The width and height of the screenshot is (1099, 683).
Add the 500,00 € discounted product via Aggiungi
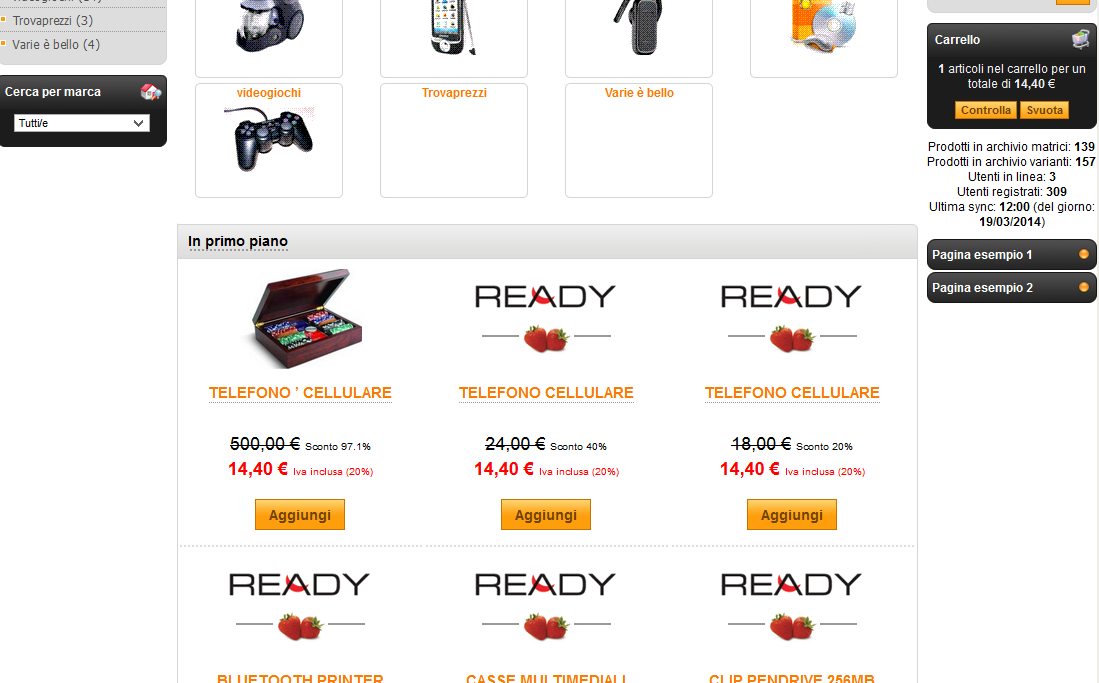[300, 515]
